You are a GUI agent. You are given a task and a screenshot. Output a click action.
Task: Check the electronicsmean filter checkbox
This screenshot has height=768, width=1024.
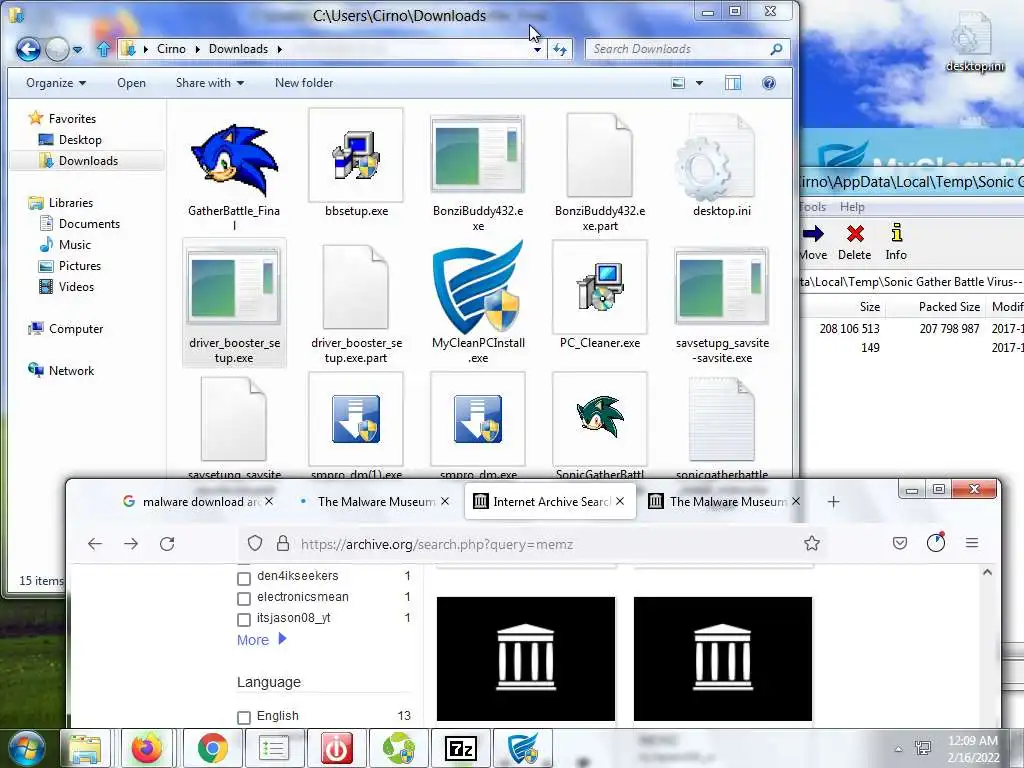(244, 598)
